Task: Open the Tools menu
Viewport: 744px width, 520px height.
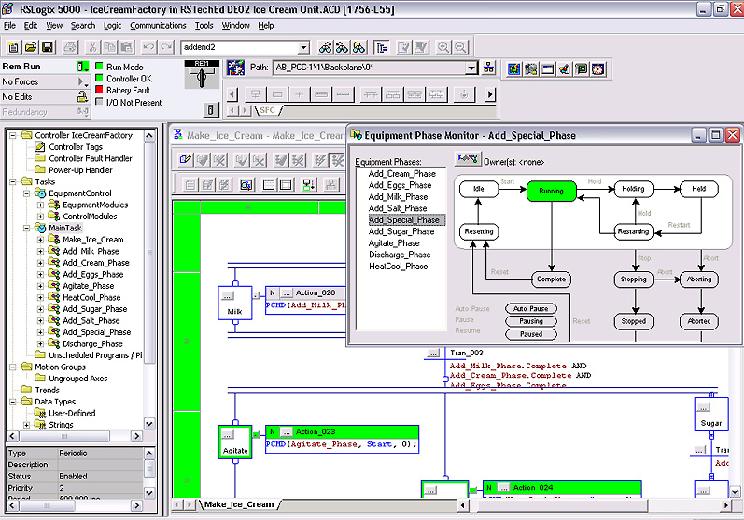Action: pyautogui.click(x=204, y=26)
